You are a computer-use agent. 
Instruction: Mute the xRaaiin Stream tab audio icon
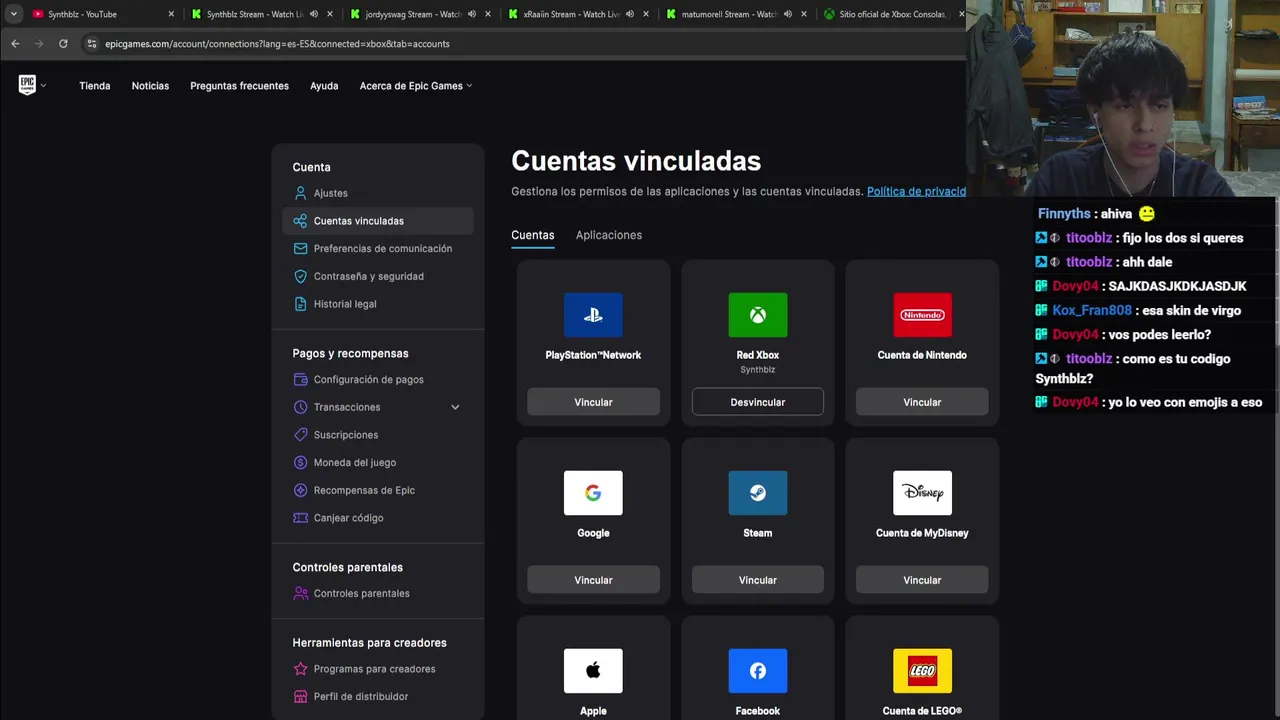630,14
